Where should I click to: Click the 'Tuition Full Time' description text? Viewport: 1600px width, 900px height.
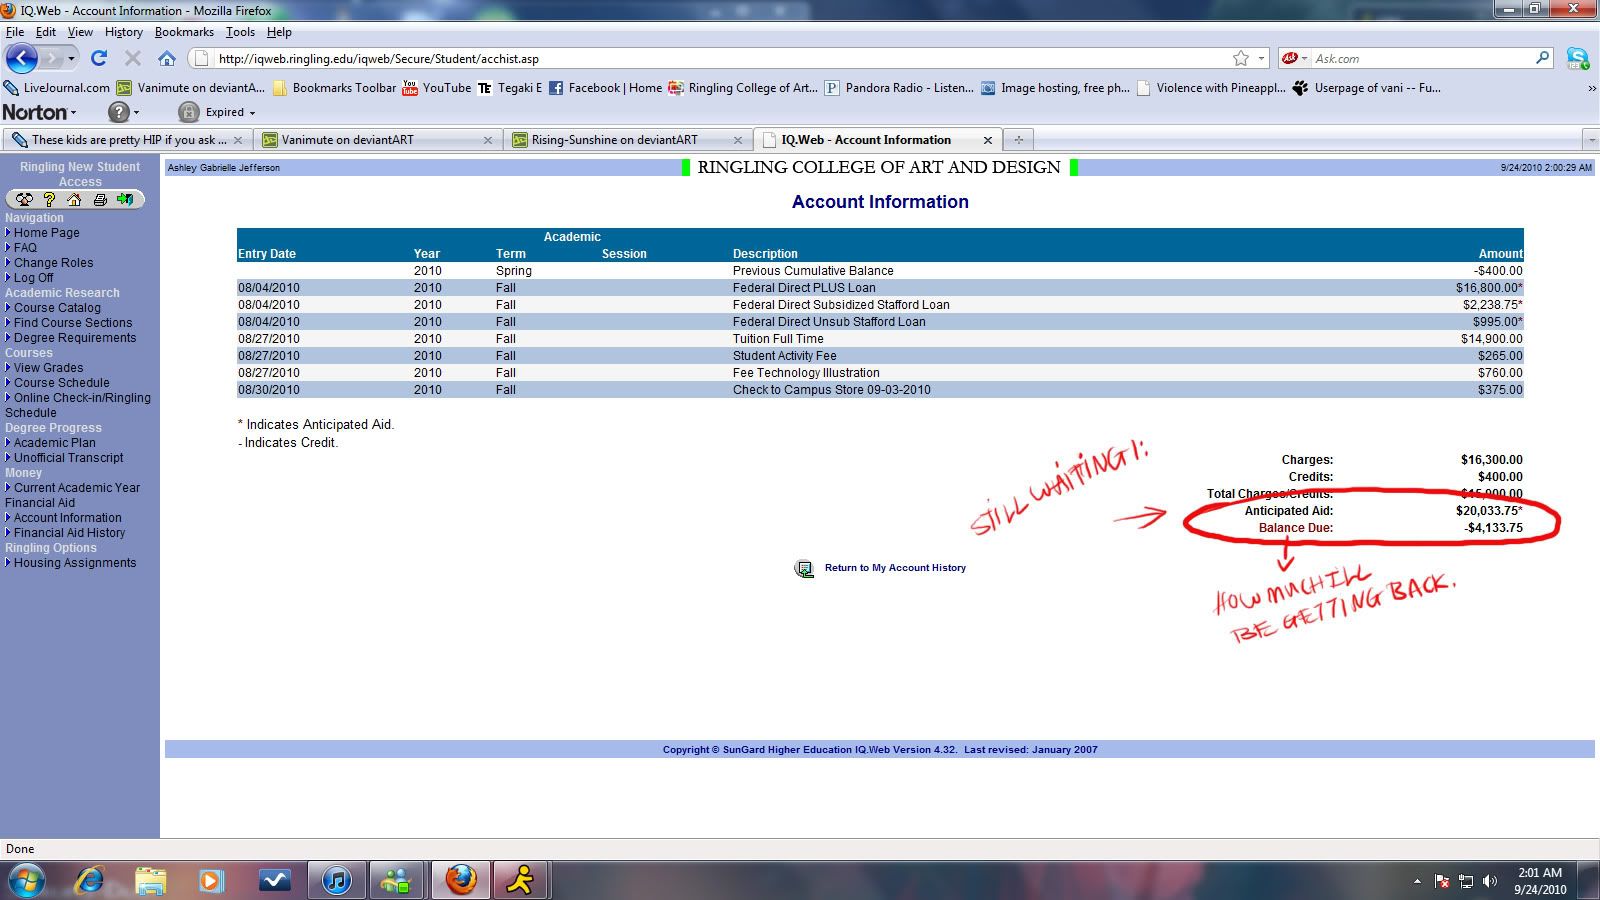click(778, 339)
